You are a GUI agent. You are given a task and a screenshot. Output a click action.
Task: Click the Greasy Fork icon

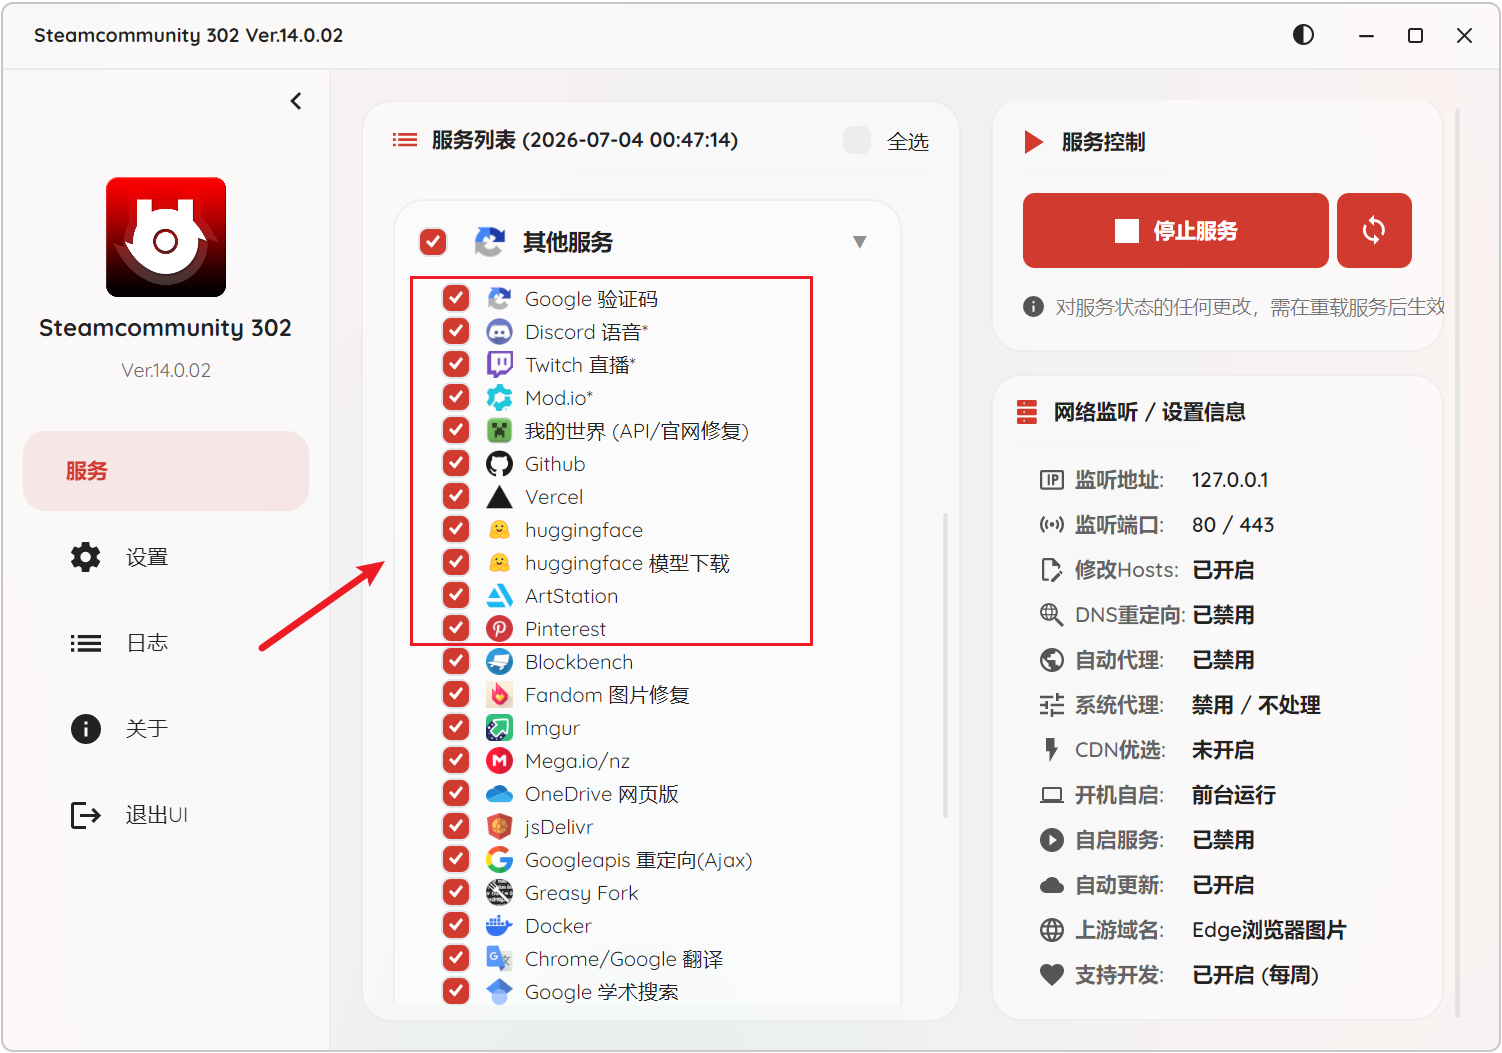point(499,892)
